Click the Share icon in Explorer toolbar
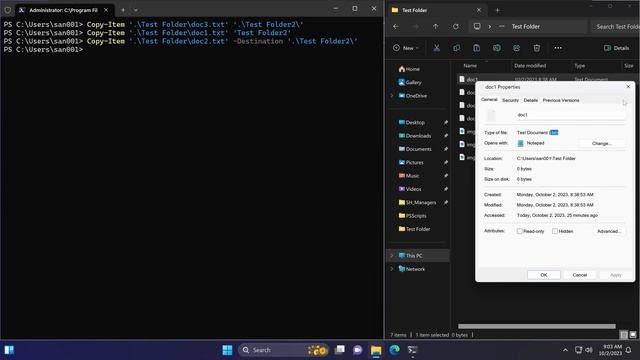This screenshot has width=640, height=360. coord(516,48)
